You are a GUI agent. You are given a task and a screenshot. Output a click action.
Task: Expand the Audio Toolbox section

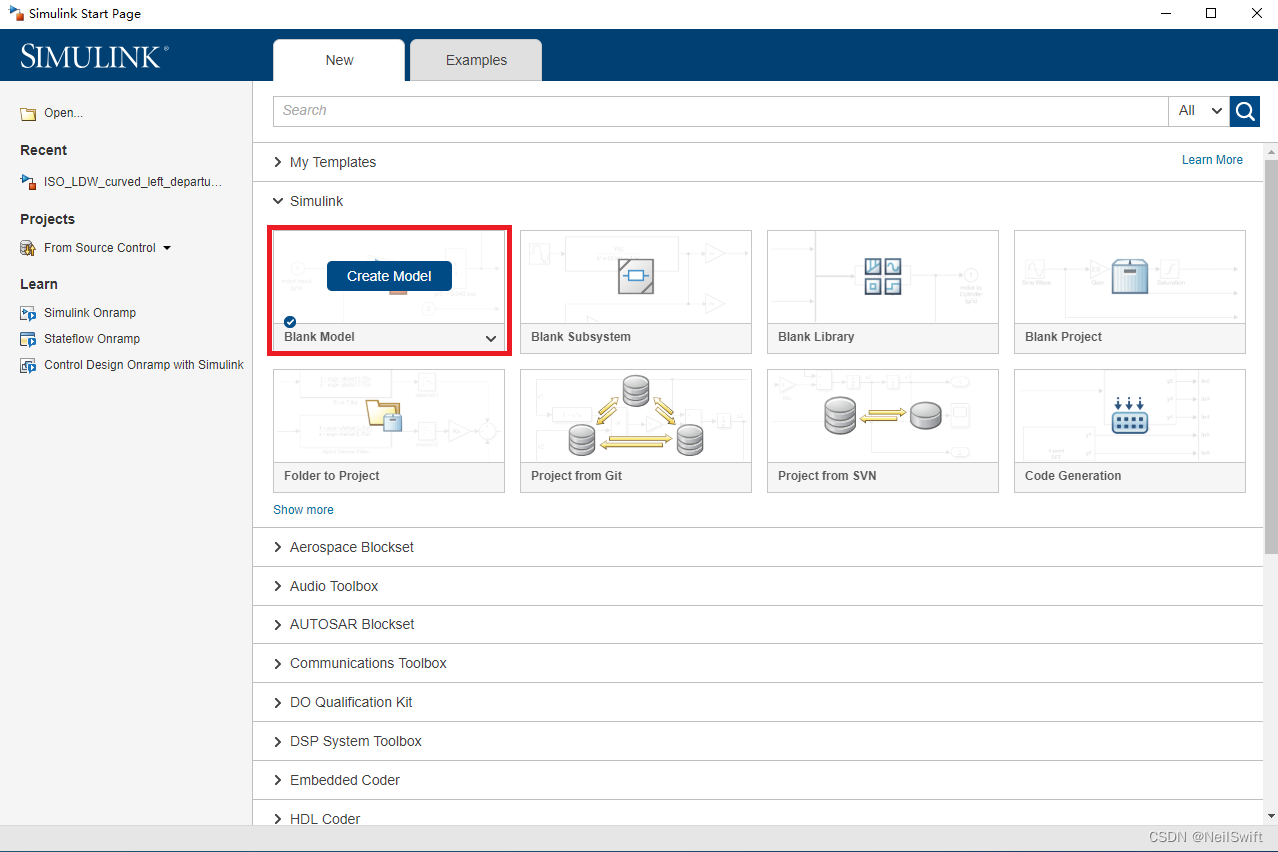tap(278, 586)
